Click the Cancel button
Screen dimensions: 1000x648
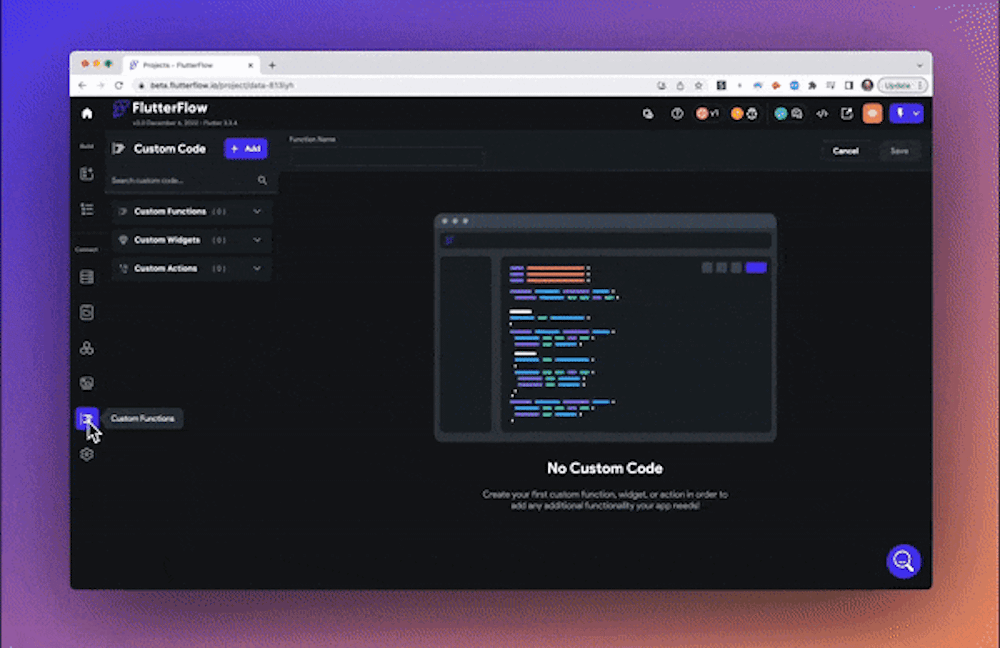point(846,151)
